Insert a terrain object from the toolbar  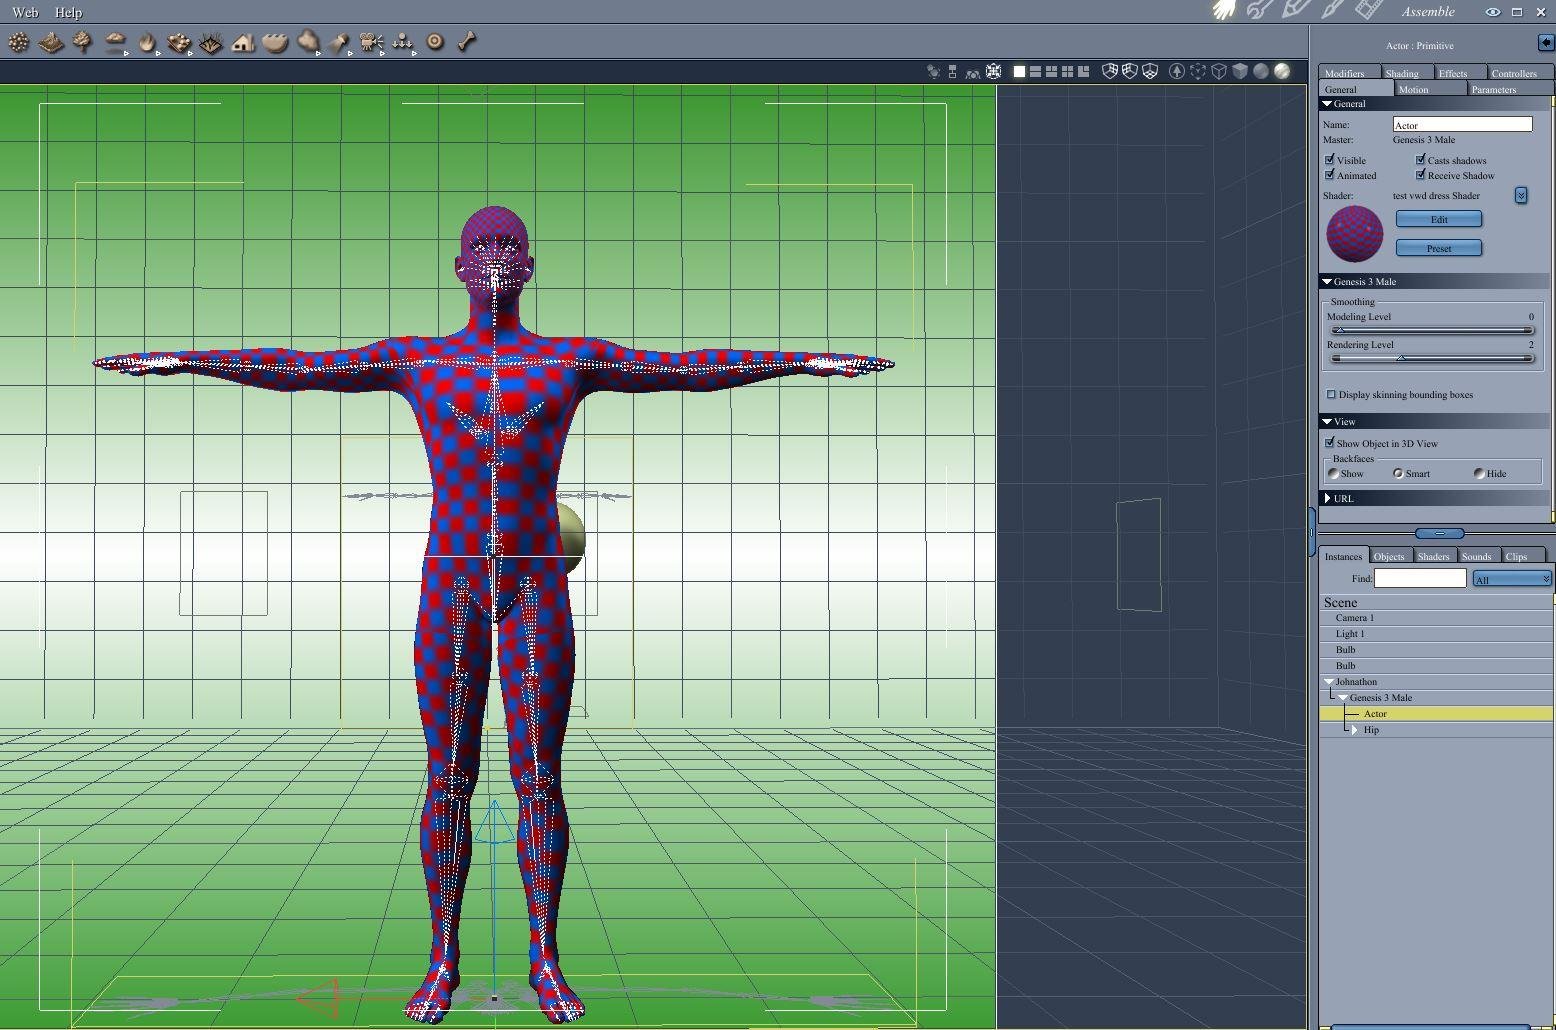pos(51,42)
